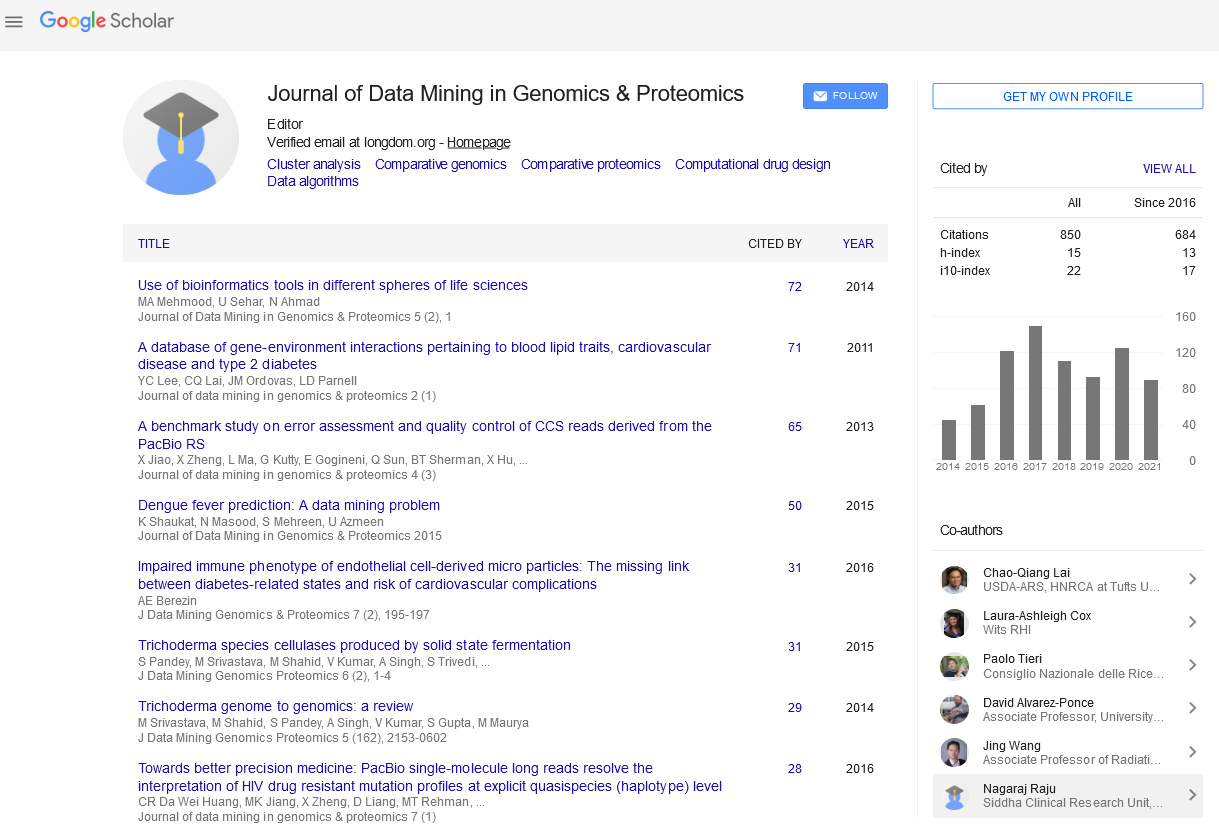Click David Alvarez-Ponce's avatar photo
The height and width of the screenshot is (826, 1219).
[x=954, y=710]
